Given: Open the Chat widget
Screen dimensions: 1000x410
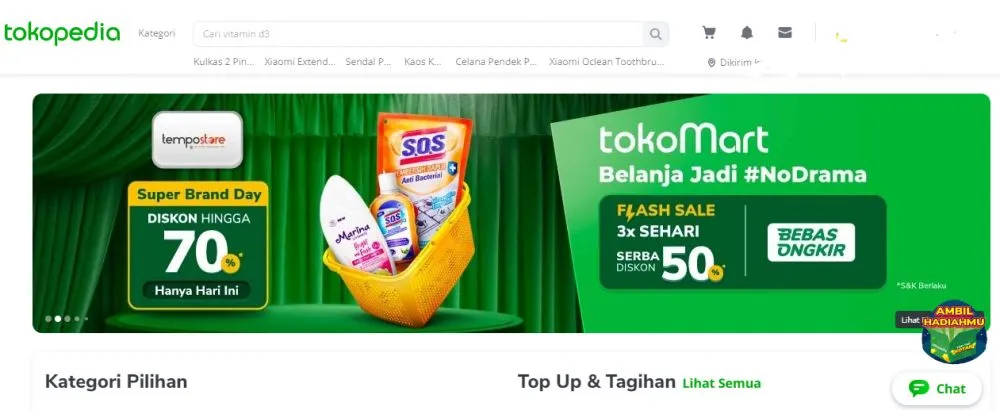Looking at the screenshot, I should [x=937, y=388].
